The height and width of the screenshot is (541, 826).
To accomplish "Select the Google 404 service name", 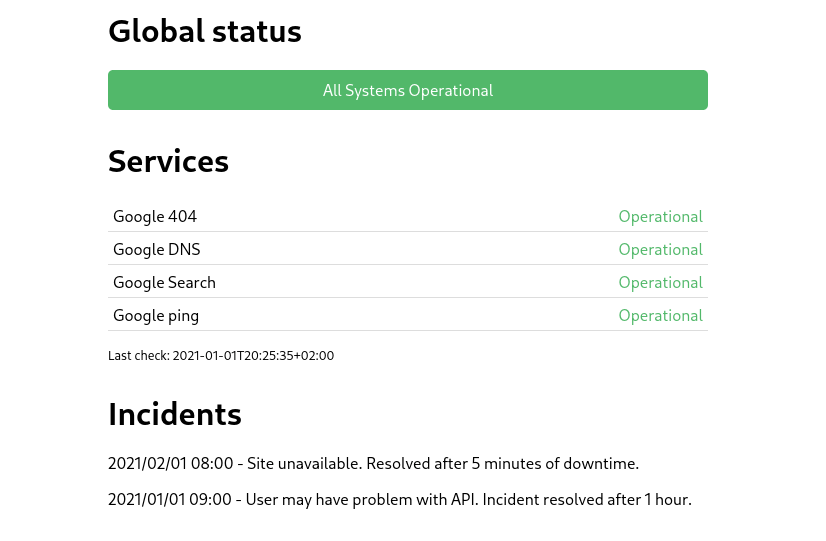I will coord(155,216).
